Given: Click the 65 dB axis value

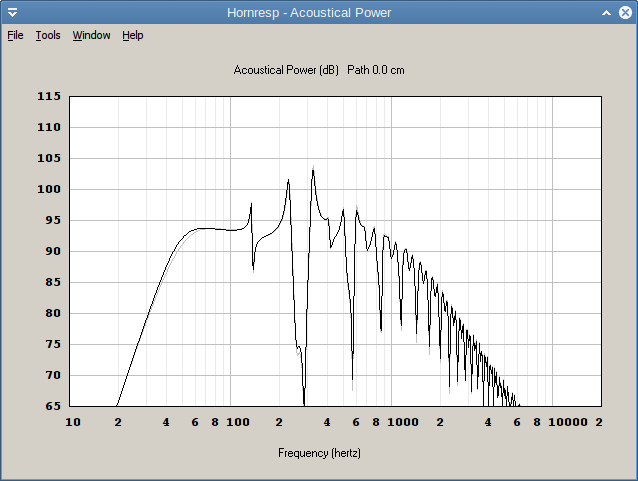Looking at the screenshot, I should [53, 406].
